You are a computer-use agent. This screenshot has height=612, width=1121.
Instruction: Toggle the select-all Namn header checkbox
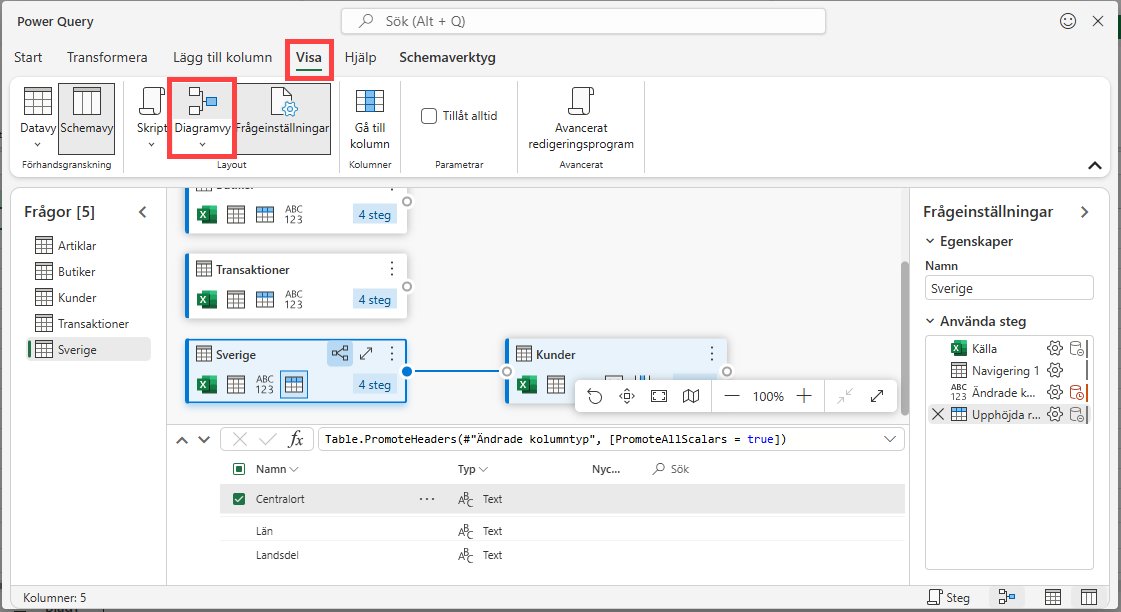coord(239,469)
